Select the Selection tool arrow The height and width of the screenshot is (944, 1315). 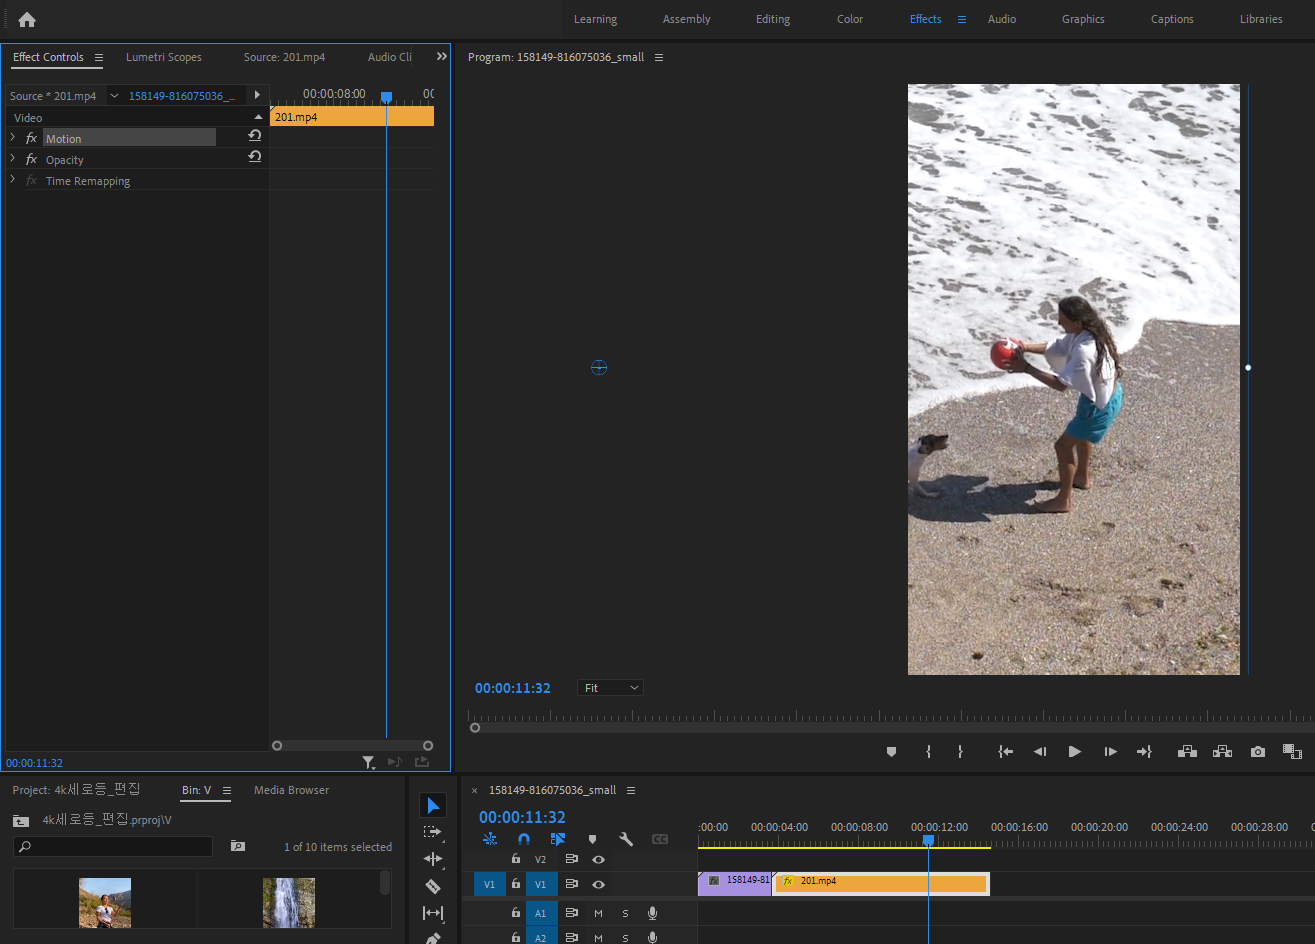[433, 805]
